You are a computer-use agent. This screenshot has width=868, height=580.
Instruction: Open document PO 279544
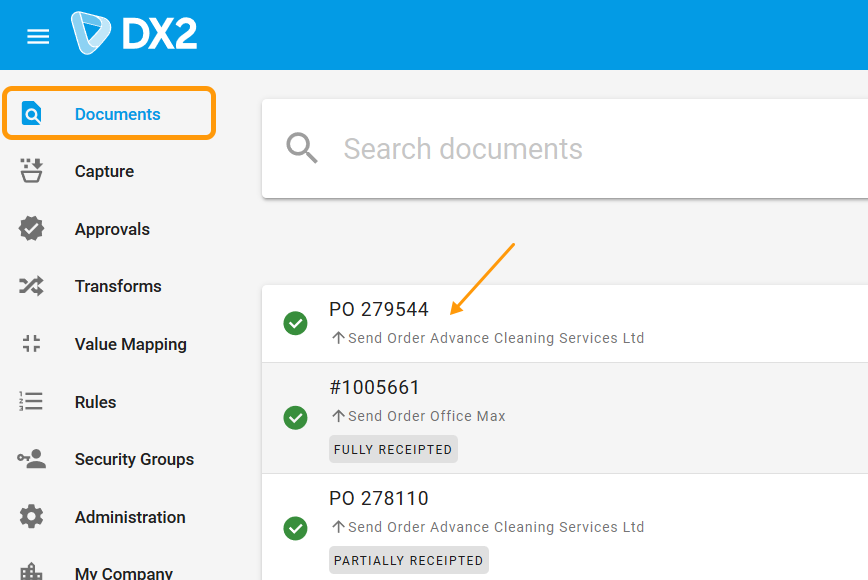click(379, 309)
